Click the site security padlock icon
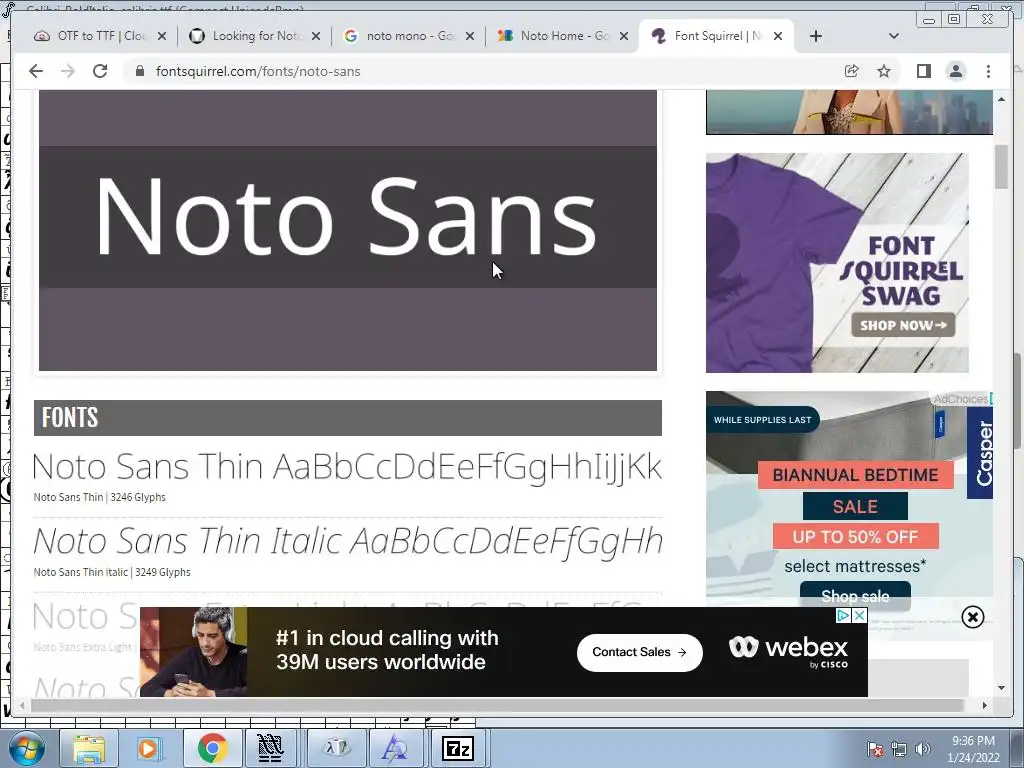 140,71
